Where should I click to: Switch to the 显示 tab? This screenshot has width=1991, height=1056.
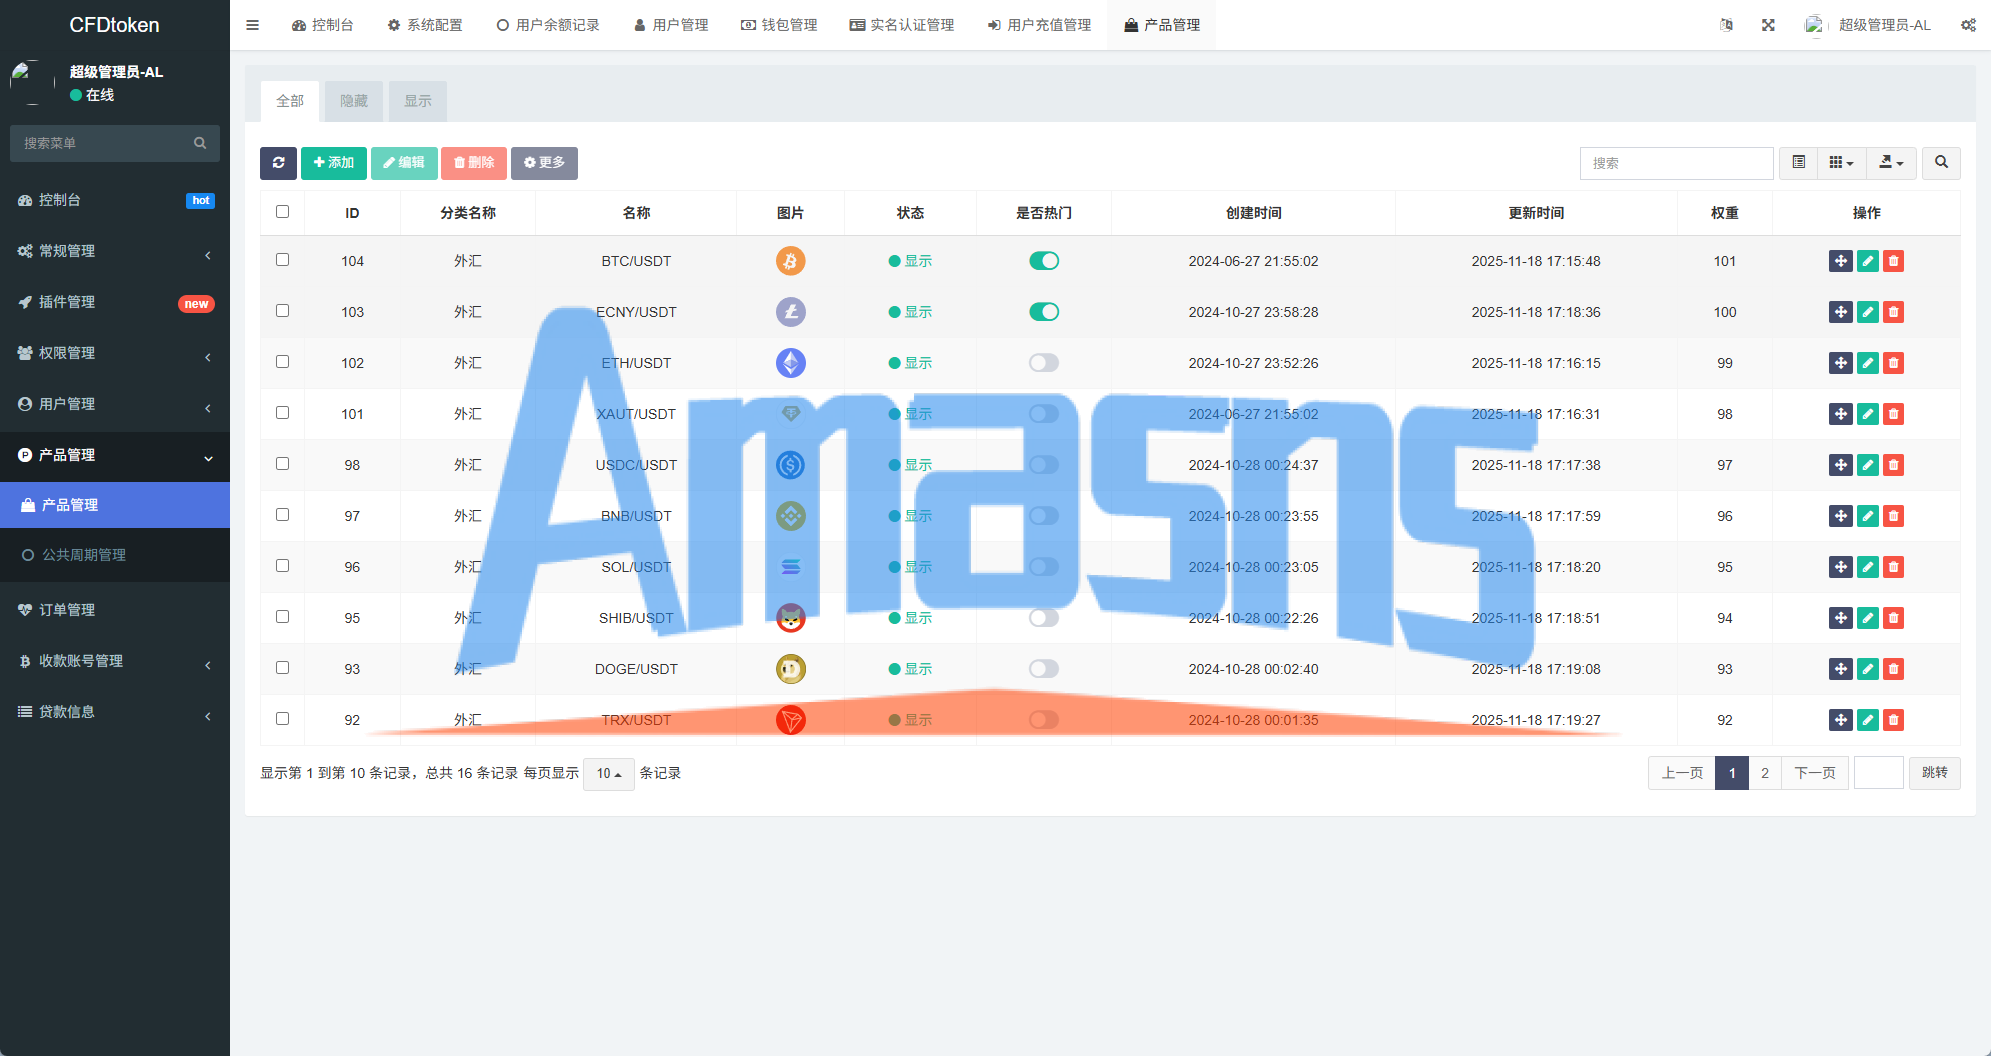pos(418,101)
